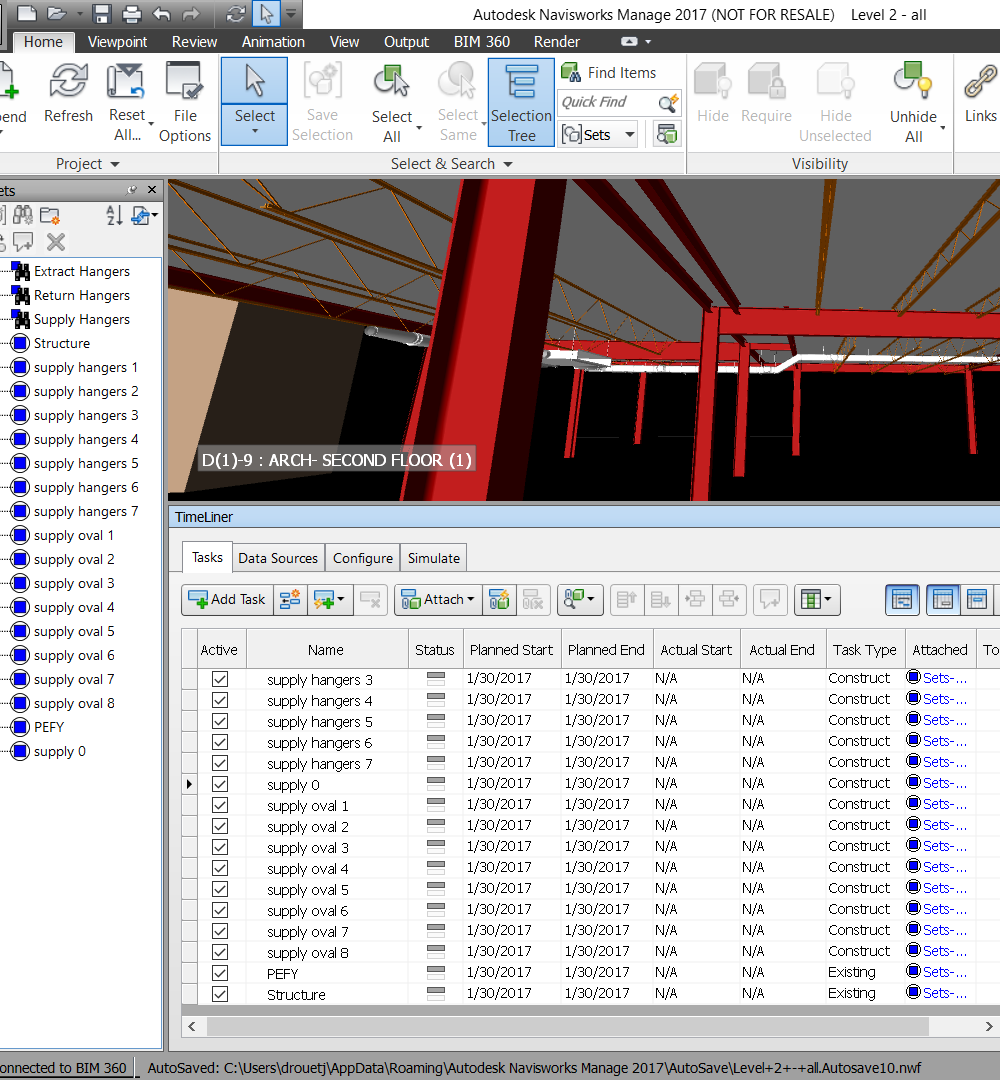The width and height of the screenshot is (1000, 1080).
Task: Disable the Active checkbox for supply oval 1
Action: click(x=219, y=804)
